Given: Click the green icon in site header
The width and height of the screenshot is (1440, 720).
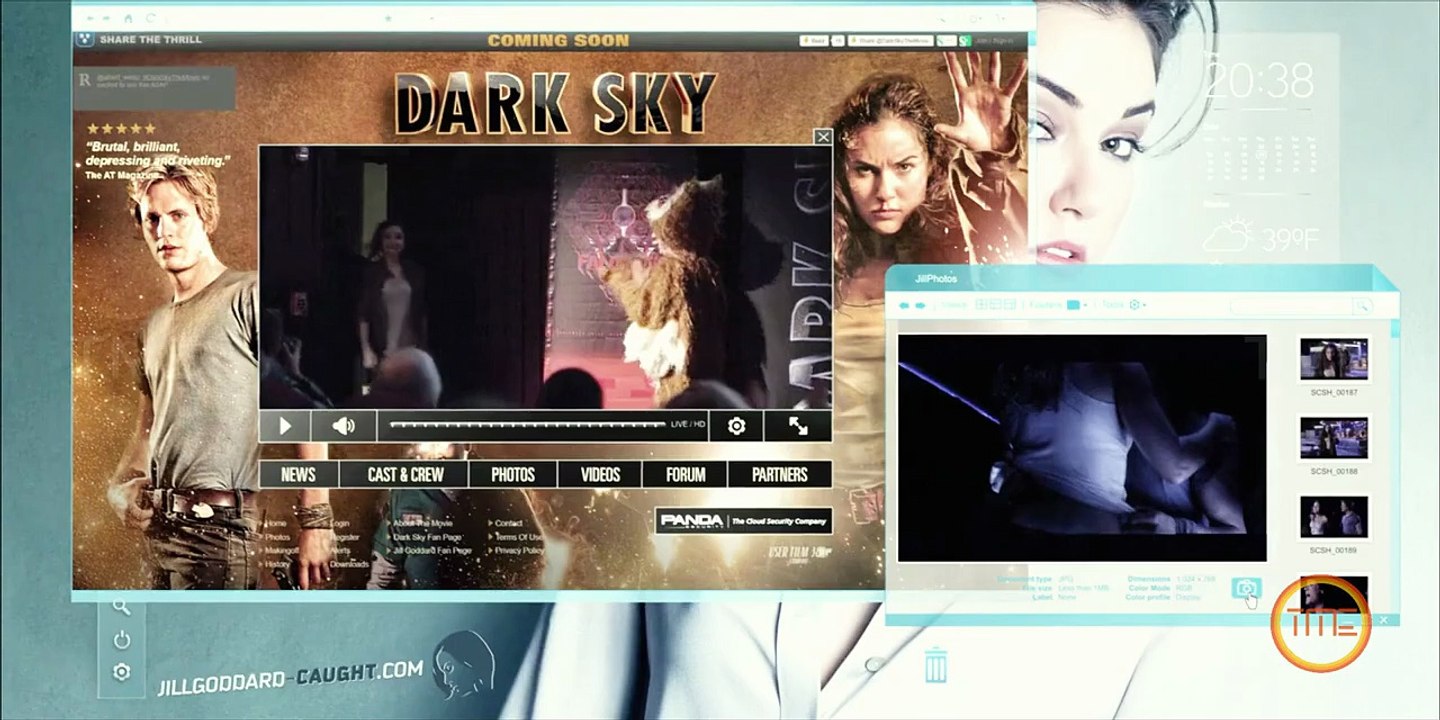Looking at the screenshot, I should click(965, 41).
